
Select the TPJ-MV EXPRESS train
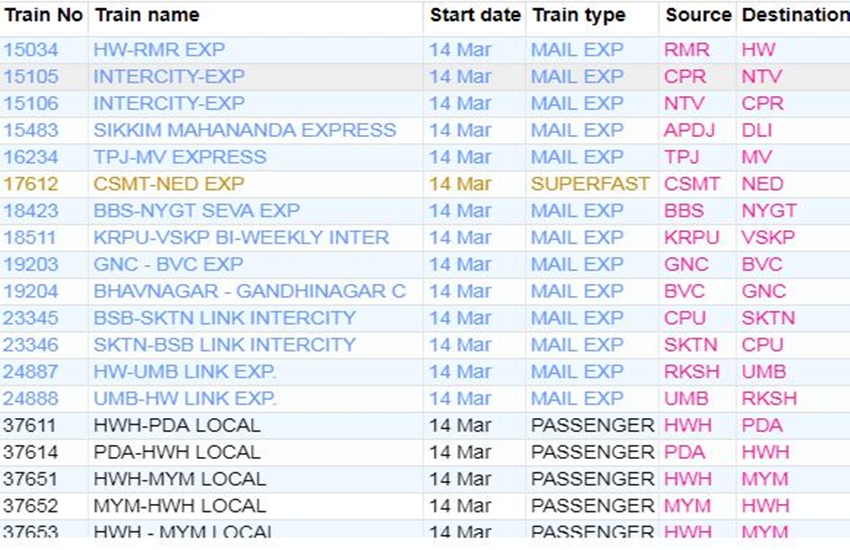(180, 157)
